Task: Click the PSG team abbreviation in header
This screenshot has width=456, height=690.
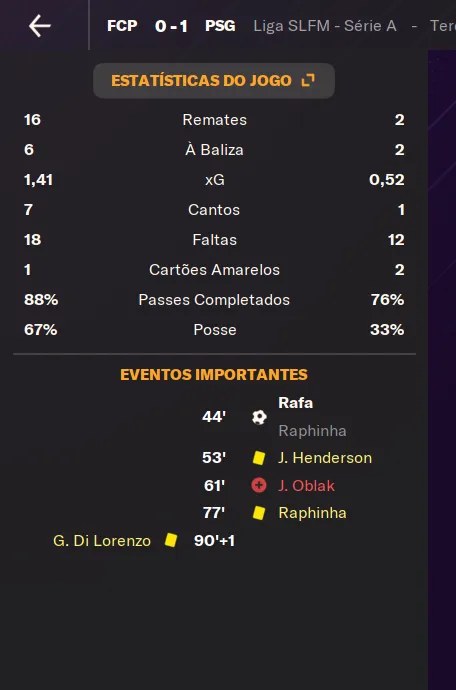Action: (220, 26)
